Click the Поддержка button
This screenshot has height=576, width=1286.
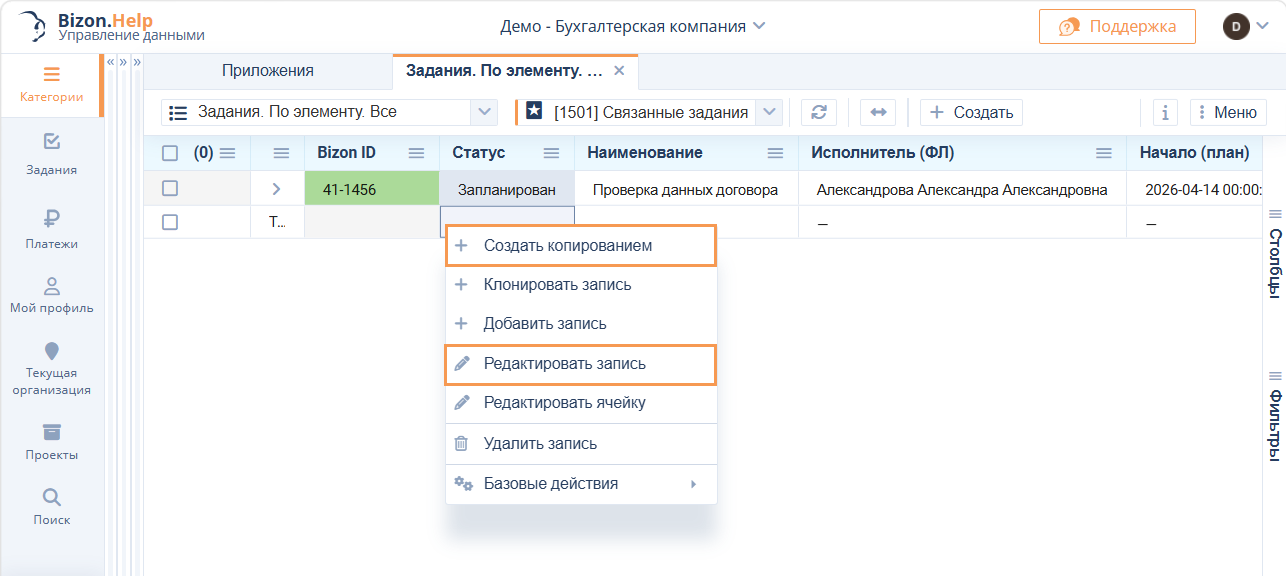pyautogui.click(x=1117, y=26)
